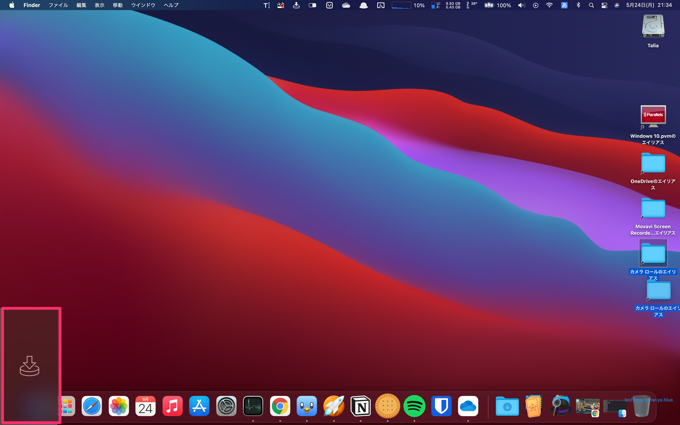This screenshot has width=680, height=425.
Task: Open the Music app
Action: (172, 406)
